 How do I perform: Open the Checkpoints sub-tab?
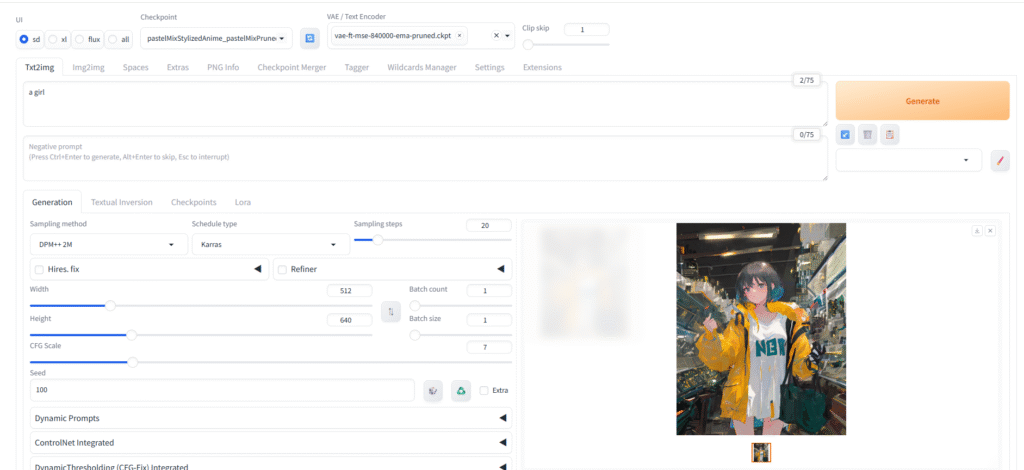tap(194, 202)
